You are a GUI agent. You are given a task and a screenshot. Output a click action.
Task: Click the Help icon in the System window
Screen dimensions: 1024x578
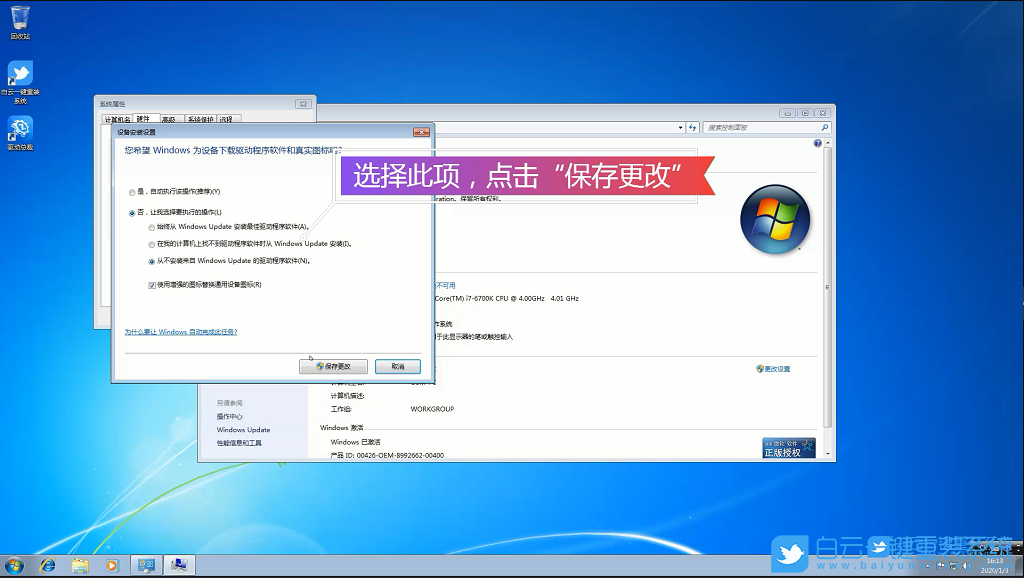818,143
